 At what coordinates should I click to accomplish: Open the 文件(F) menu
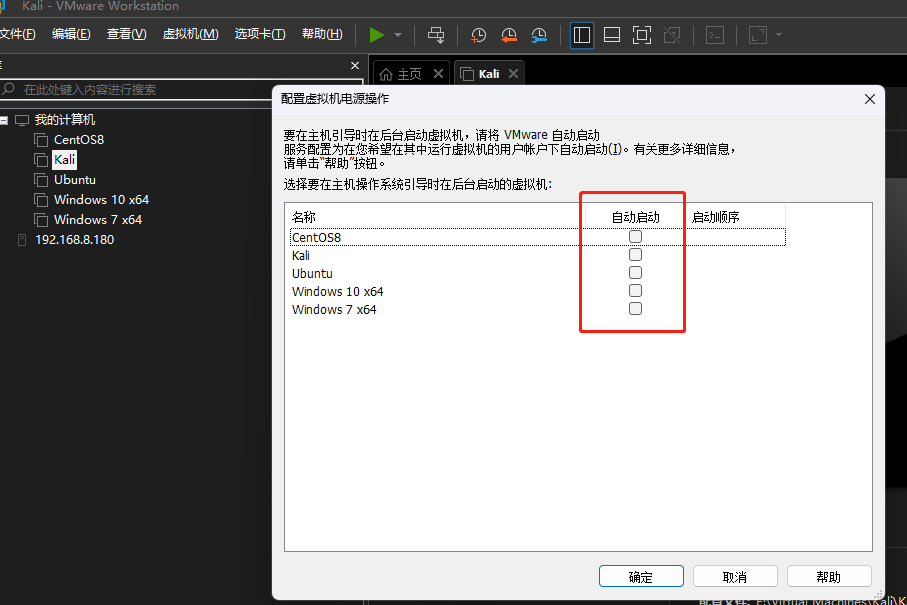coord(17,34)
